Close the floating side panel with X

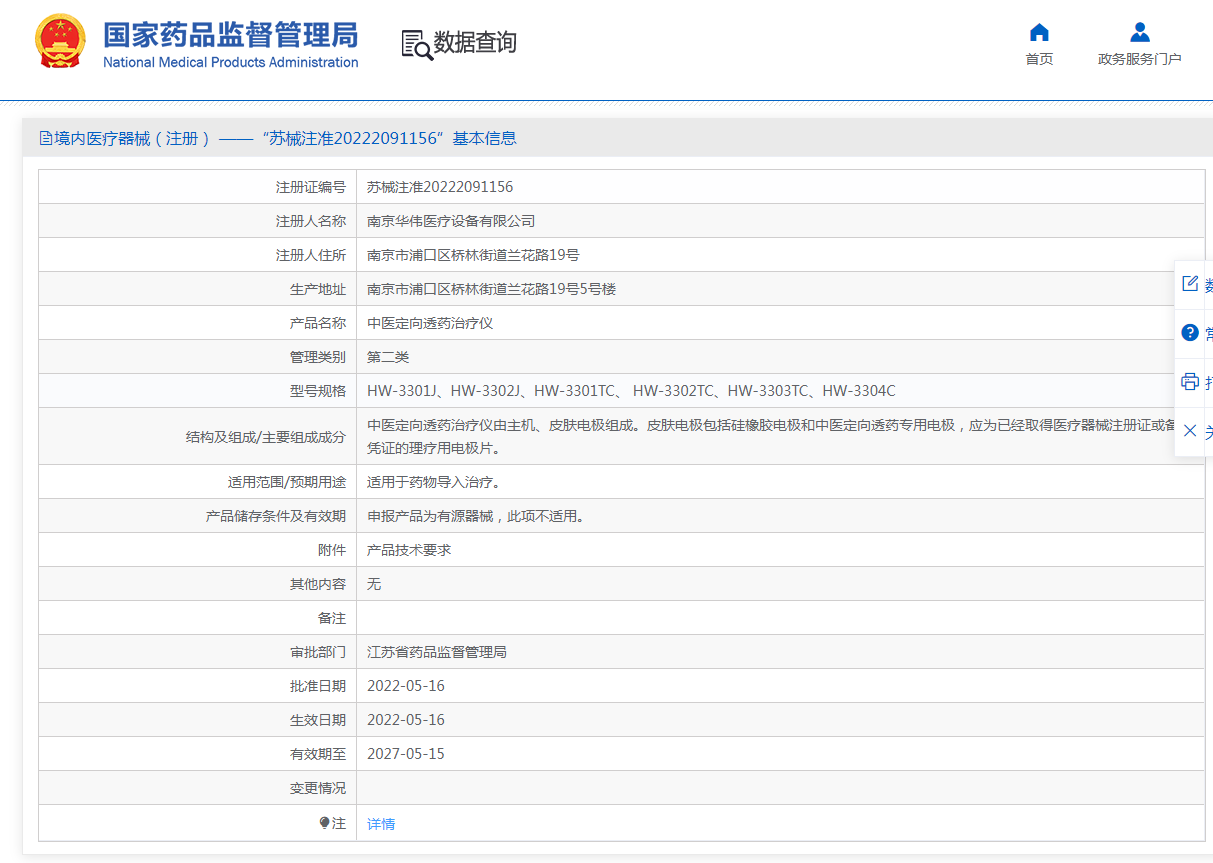tap(1190, 431)
